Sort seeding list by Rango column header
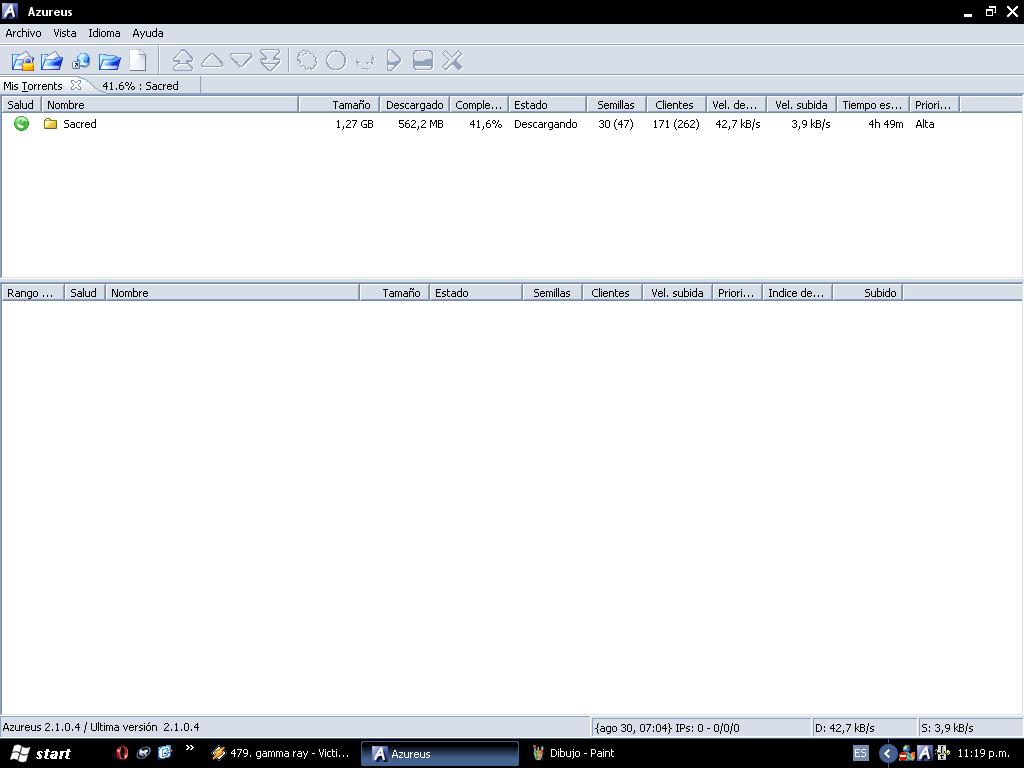1024x768 pixels. pyautogui.click(x=32, y=293)
